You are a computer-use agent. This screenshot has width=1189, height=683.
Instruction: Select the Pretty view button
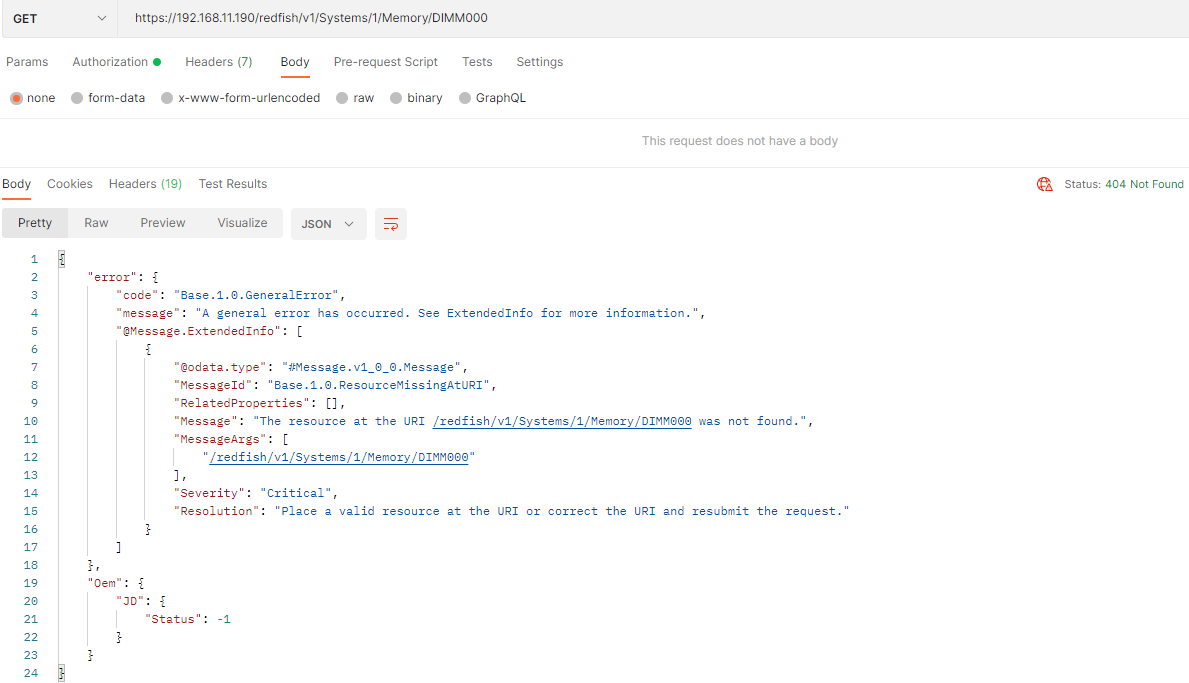coord(35,223)
